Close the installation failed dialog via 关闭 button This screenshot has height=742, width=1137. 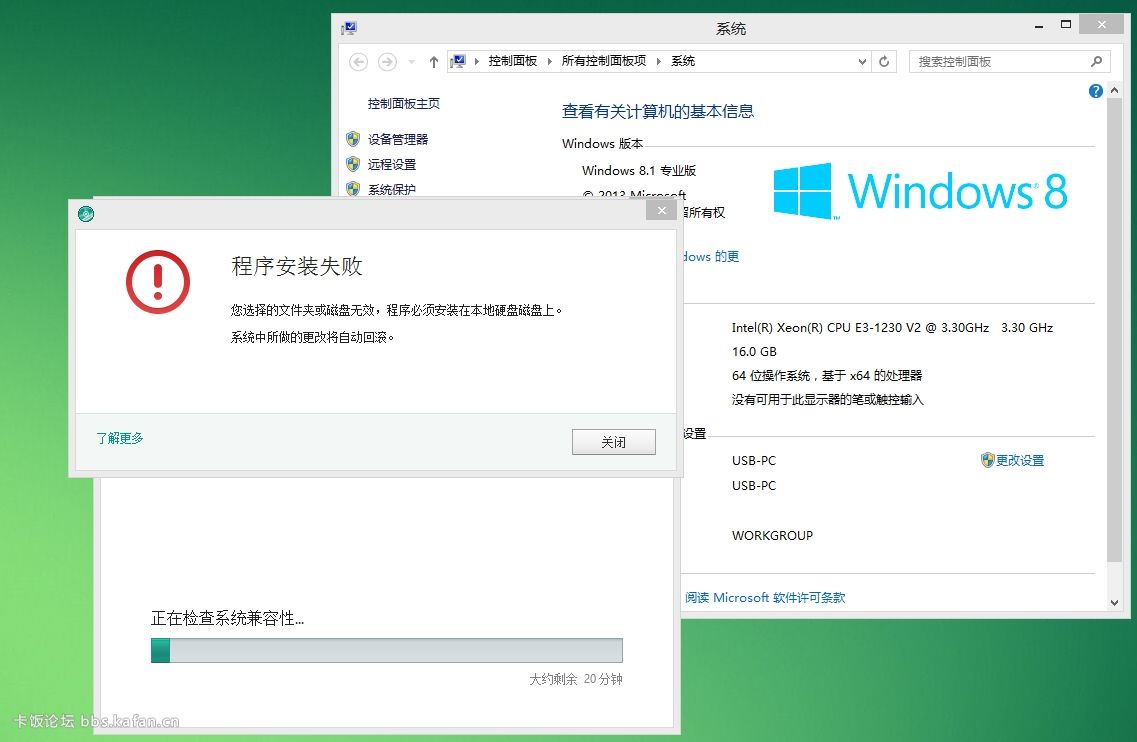click(613, 442)
